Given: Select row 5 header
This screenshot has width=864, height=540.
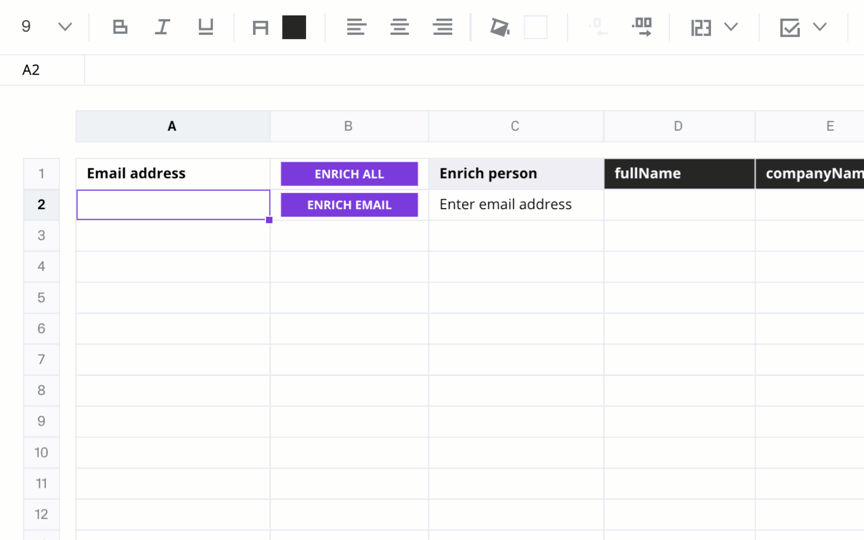Looking at the screenshot, I should tap(41, 298).
